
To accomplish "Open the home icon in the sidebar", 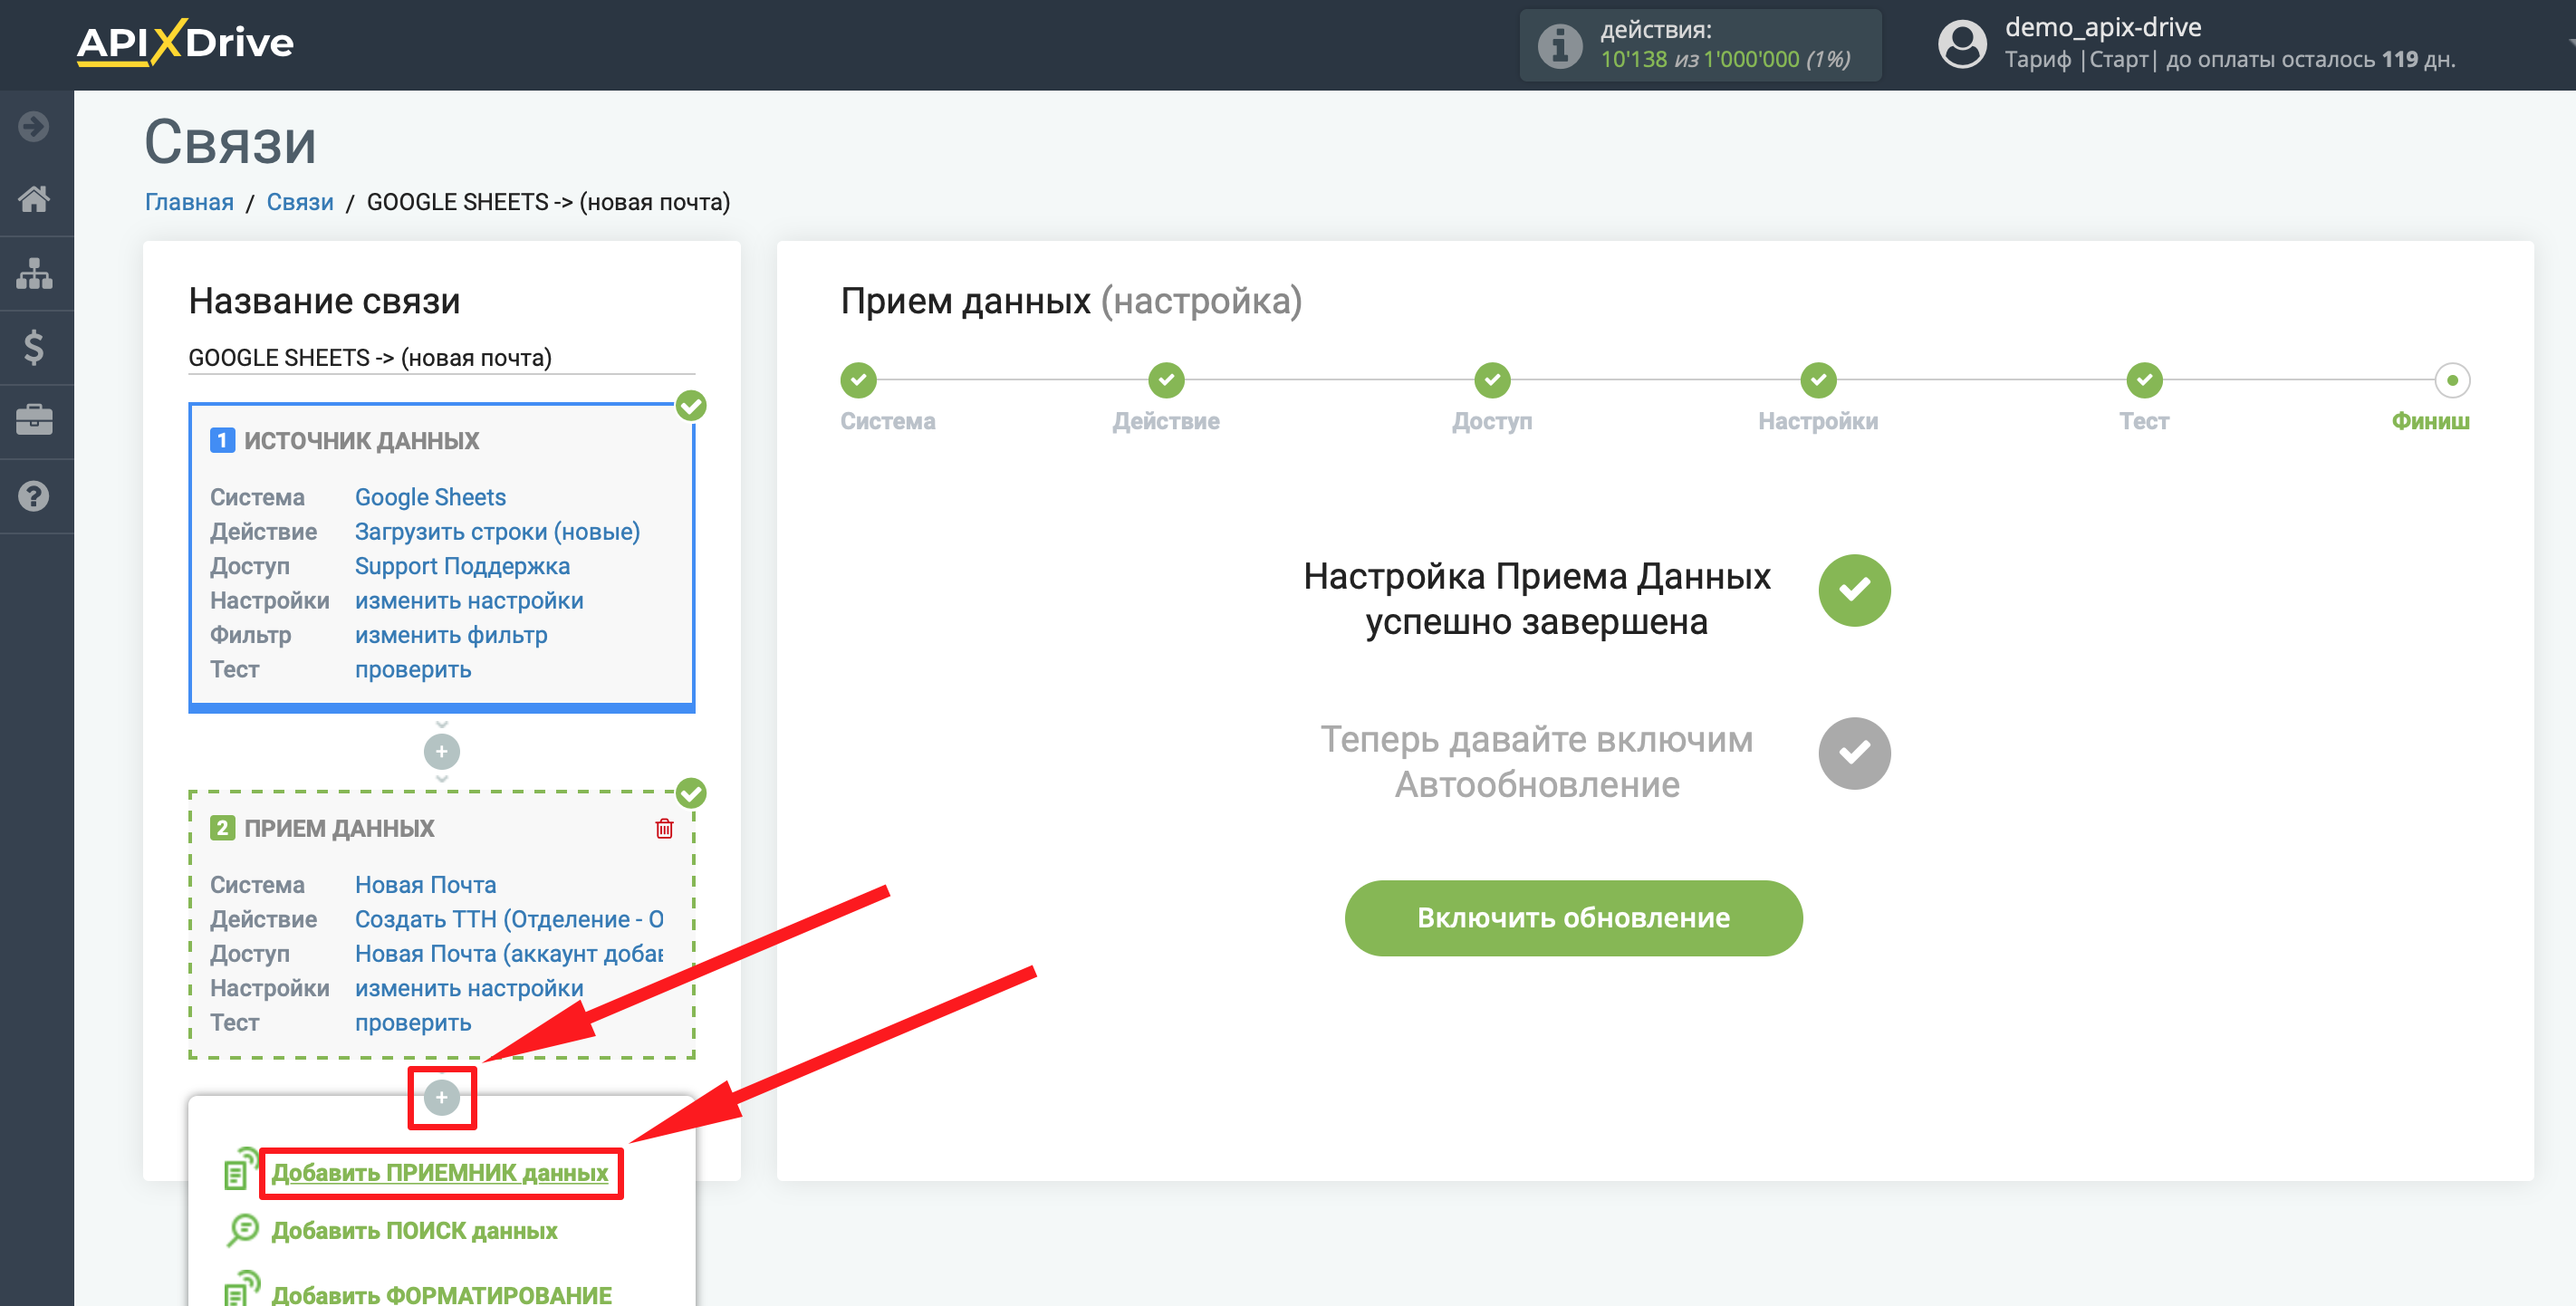I will point(34,199).
